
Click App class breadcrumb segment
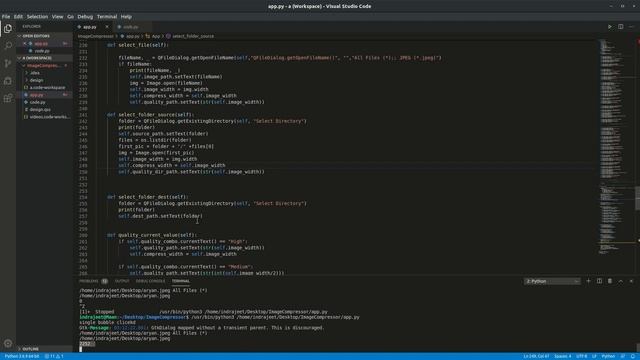(156, 36)
